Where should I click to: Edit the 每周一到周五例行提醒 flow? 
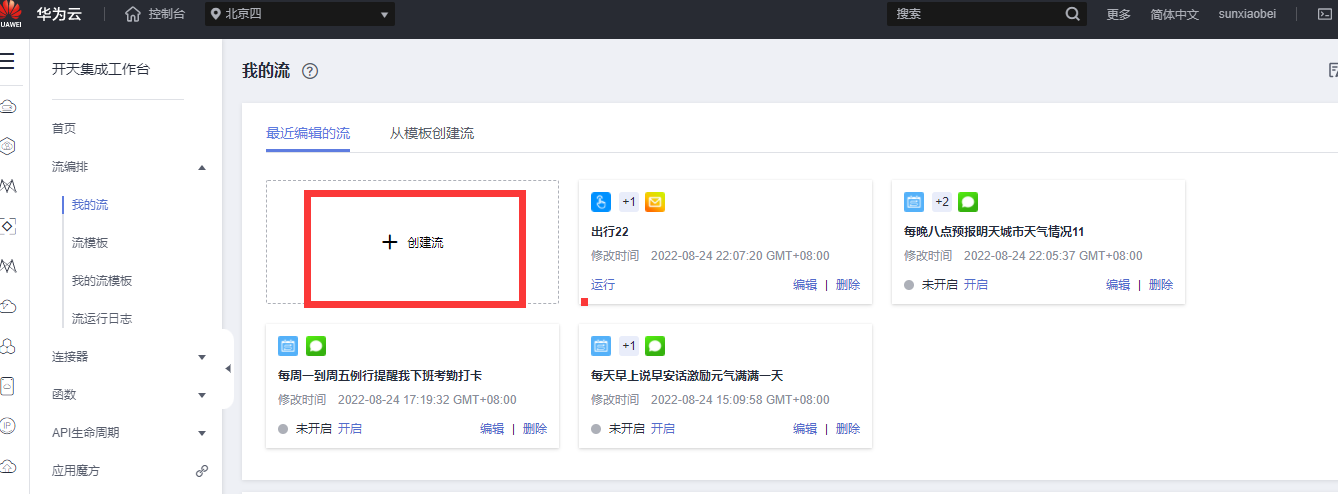pos(492,429)
